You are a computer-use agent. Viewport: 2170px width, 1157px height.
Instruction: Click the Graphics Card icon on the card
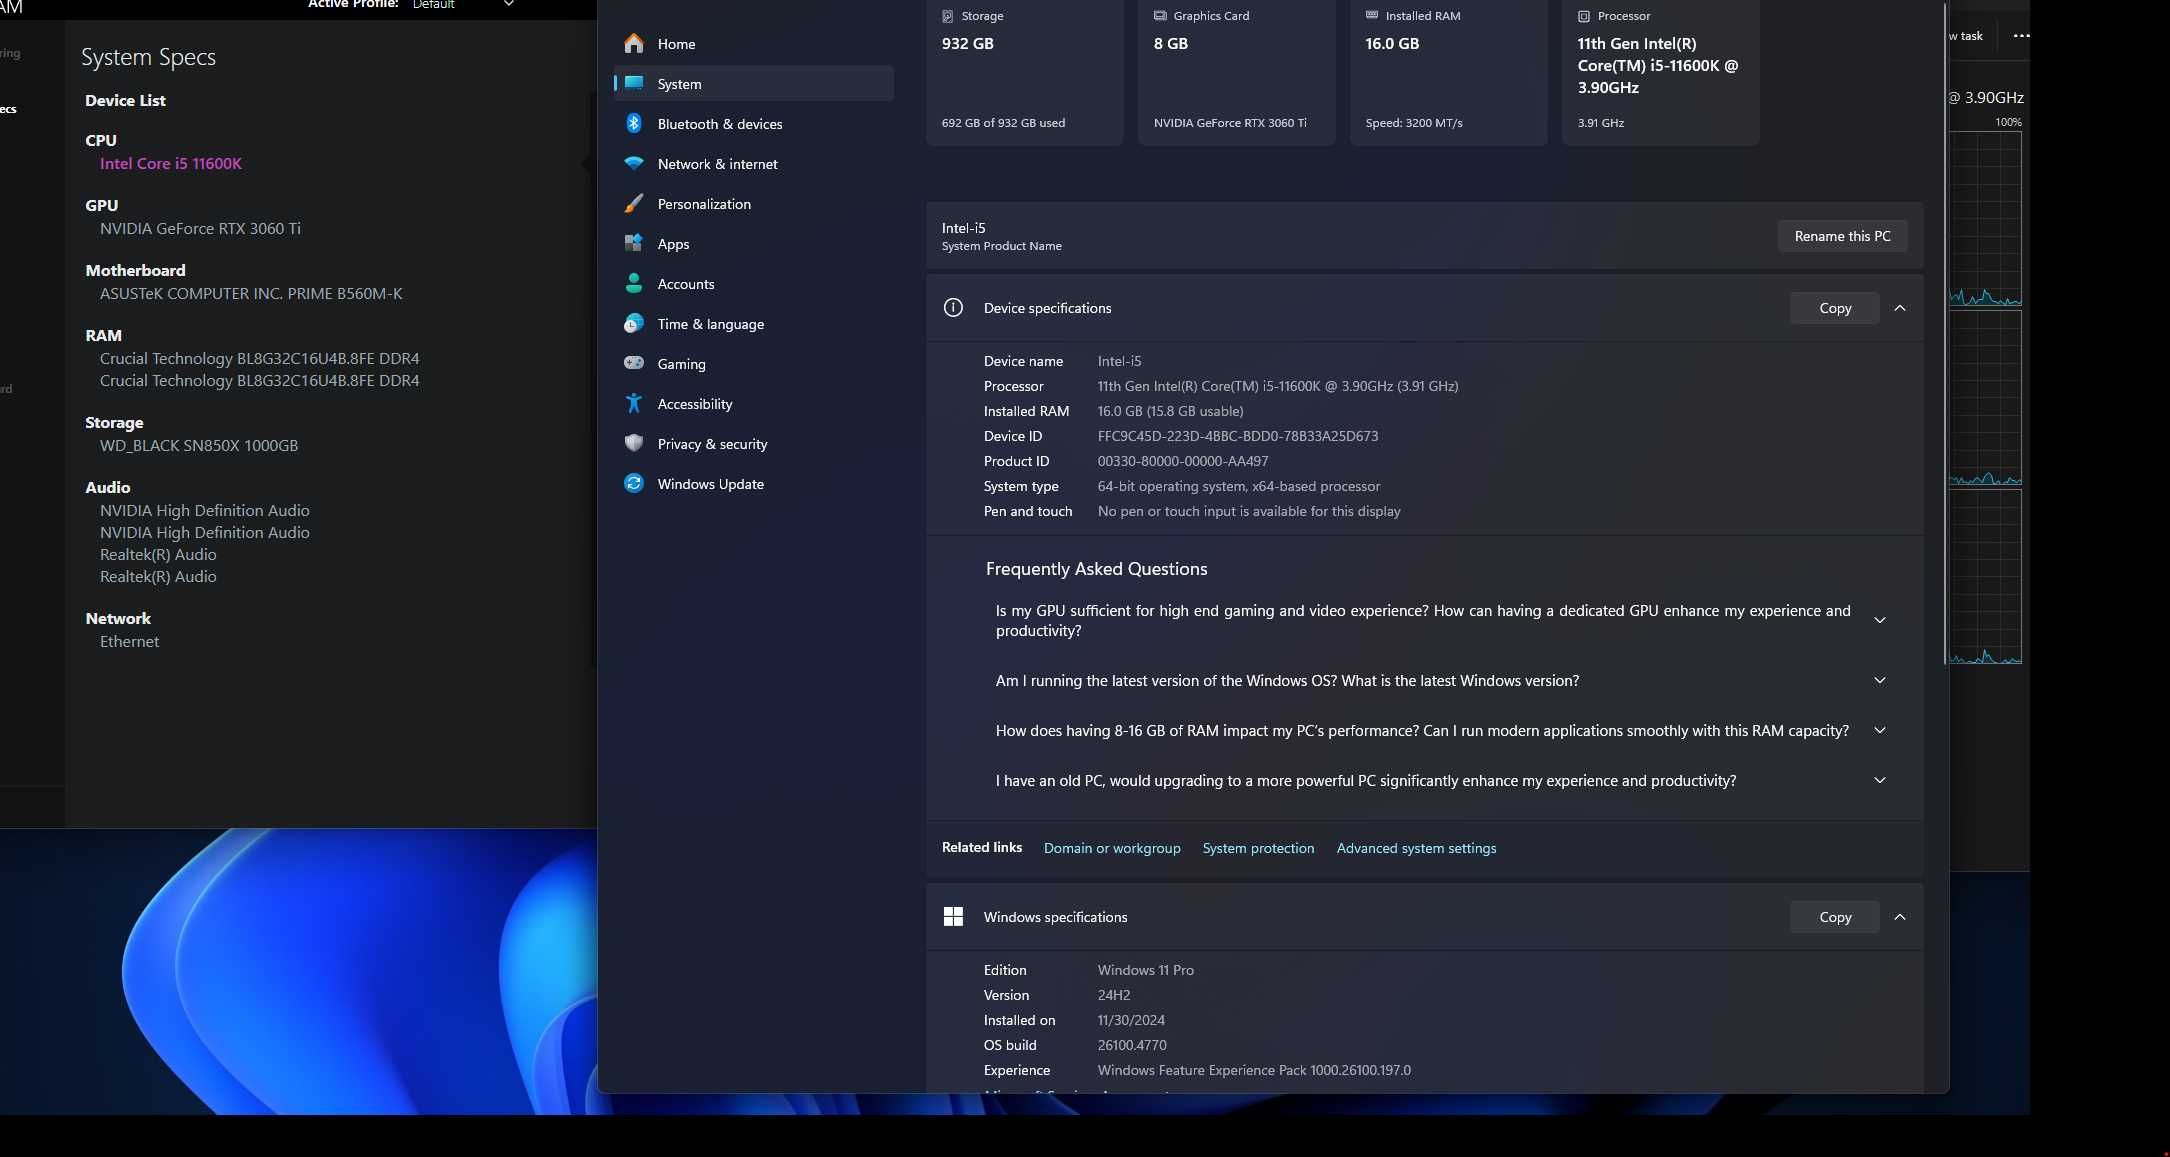1160,16
